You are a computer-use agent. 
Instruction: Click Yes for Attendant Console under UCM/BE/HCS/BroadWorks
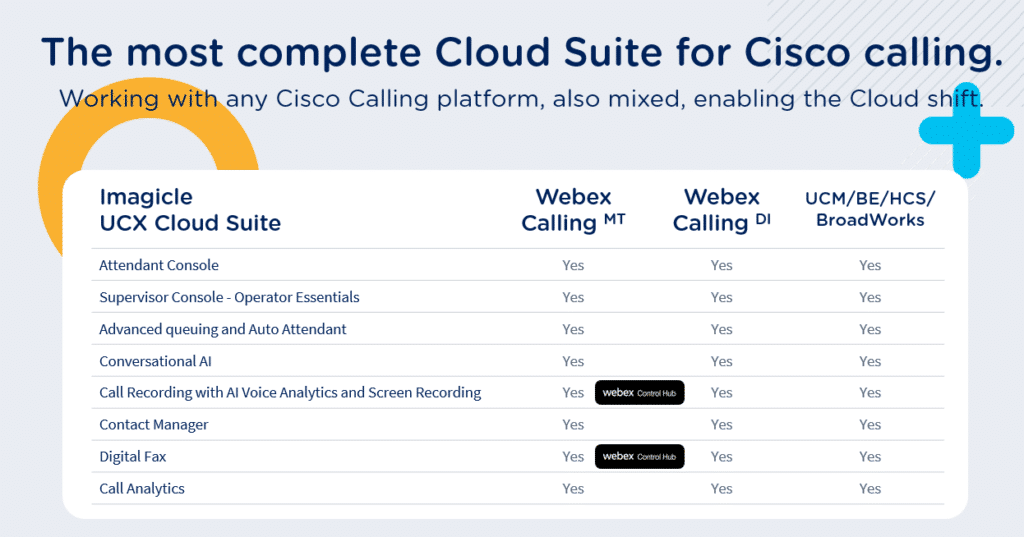click(x=870, y=265)
